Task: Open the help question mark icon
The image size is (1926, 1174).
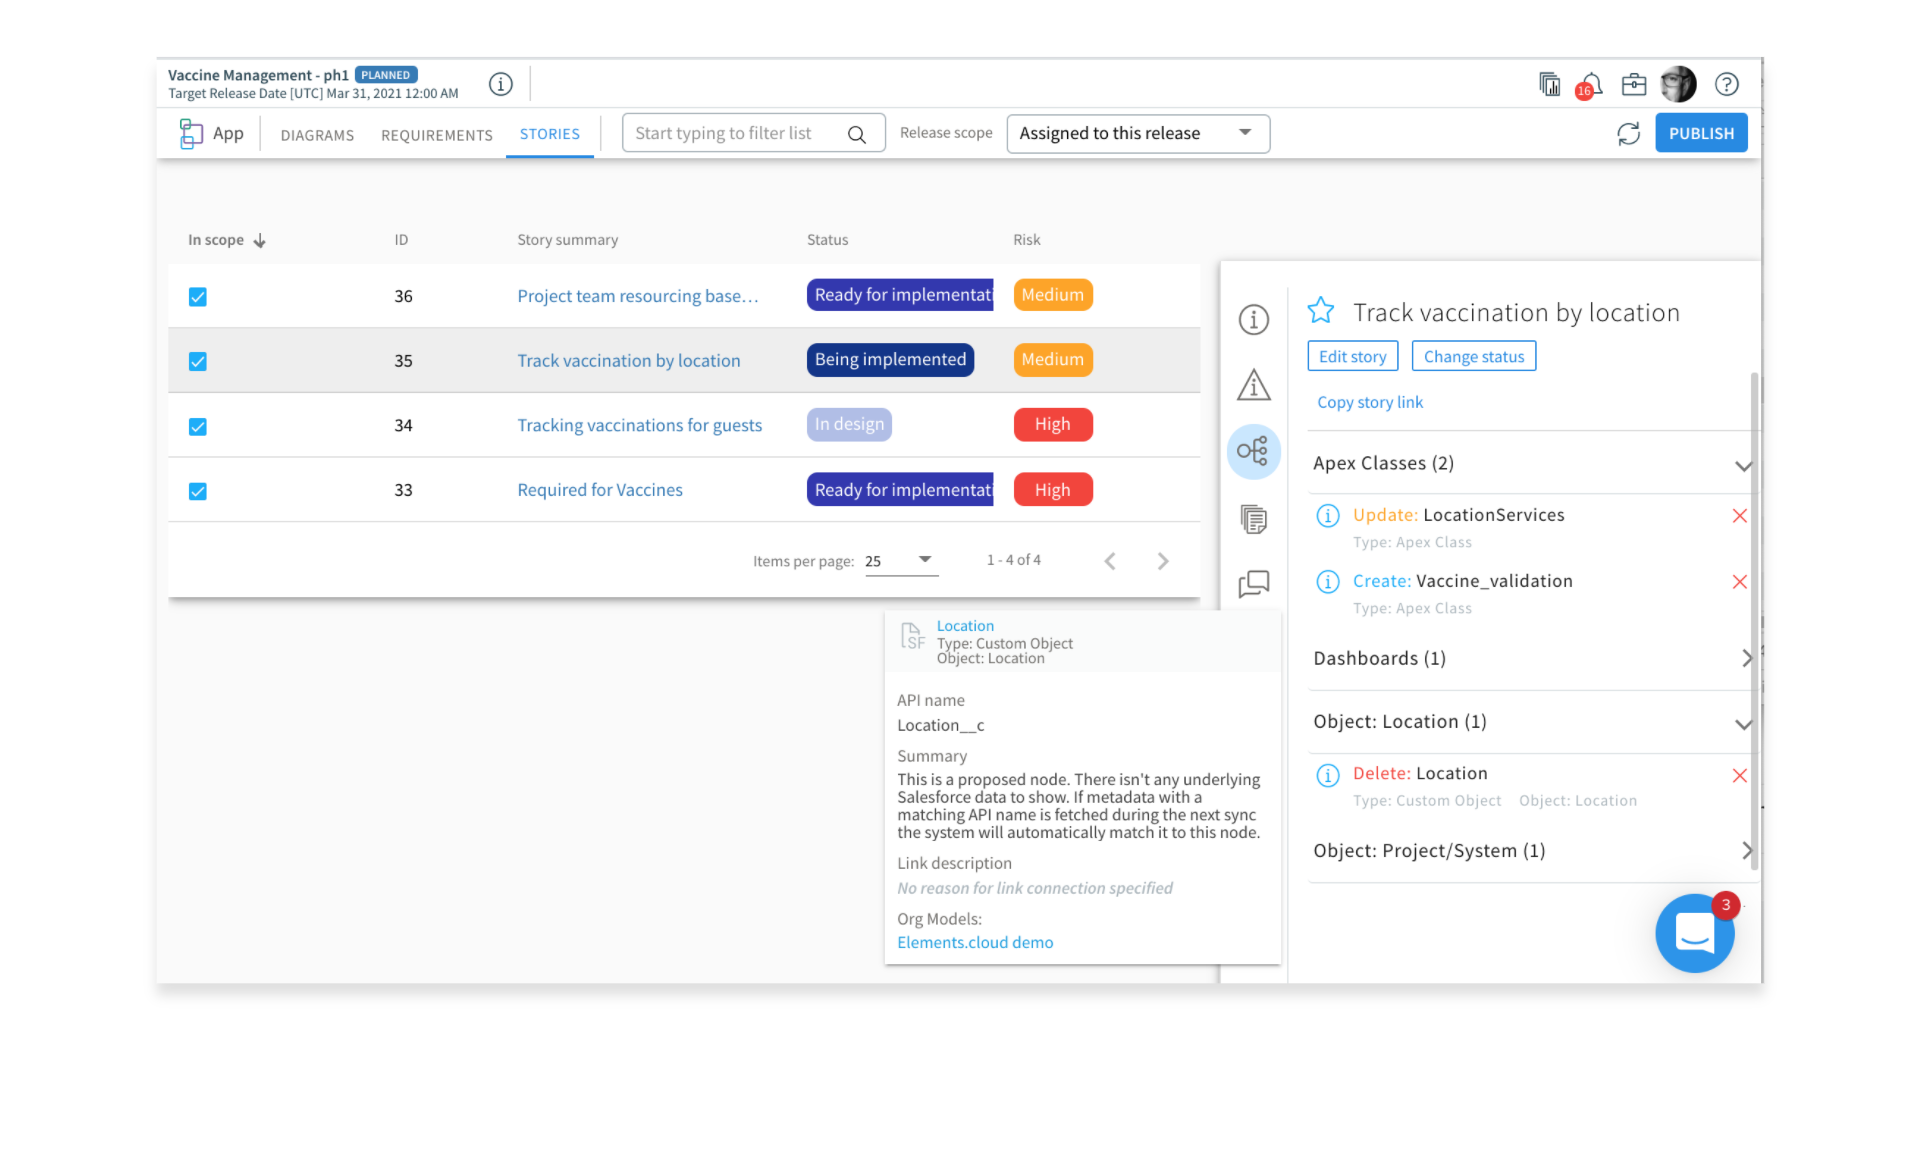Action: point(1726,84)
